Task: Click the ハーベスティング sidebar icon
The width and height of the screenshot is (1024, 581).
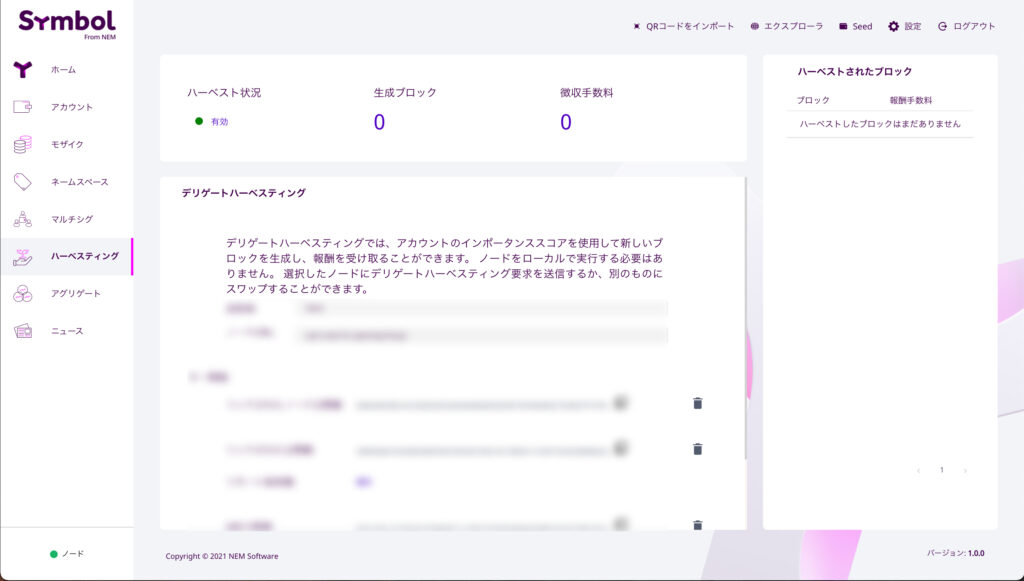Action: (x=22, y=257)
